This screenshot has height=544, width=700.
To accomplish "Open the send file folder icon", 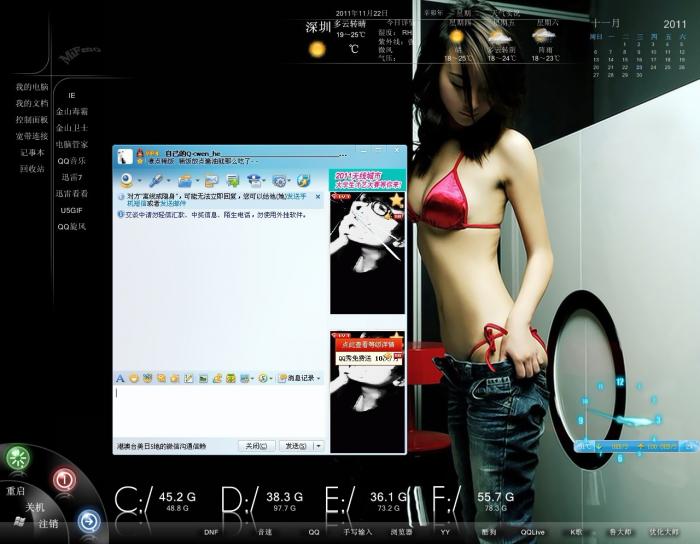I will point(184,181).
